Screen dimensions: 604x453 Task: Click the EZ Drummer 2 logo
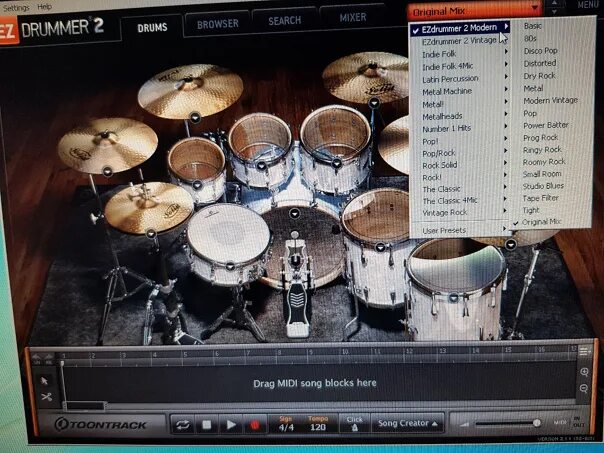[x=52, y=30]
